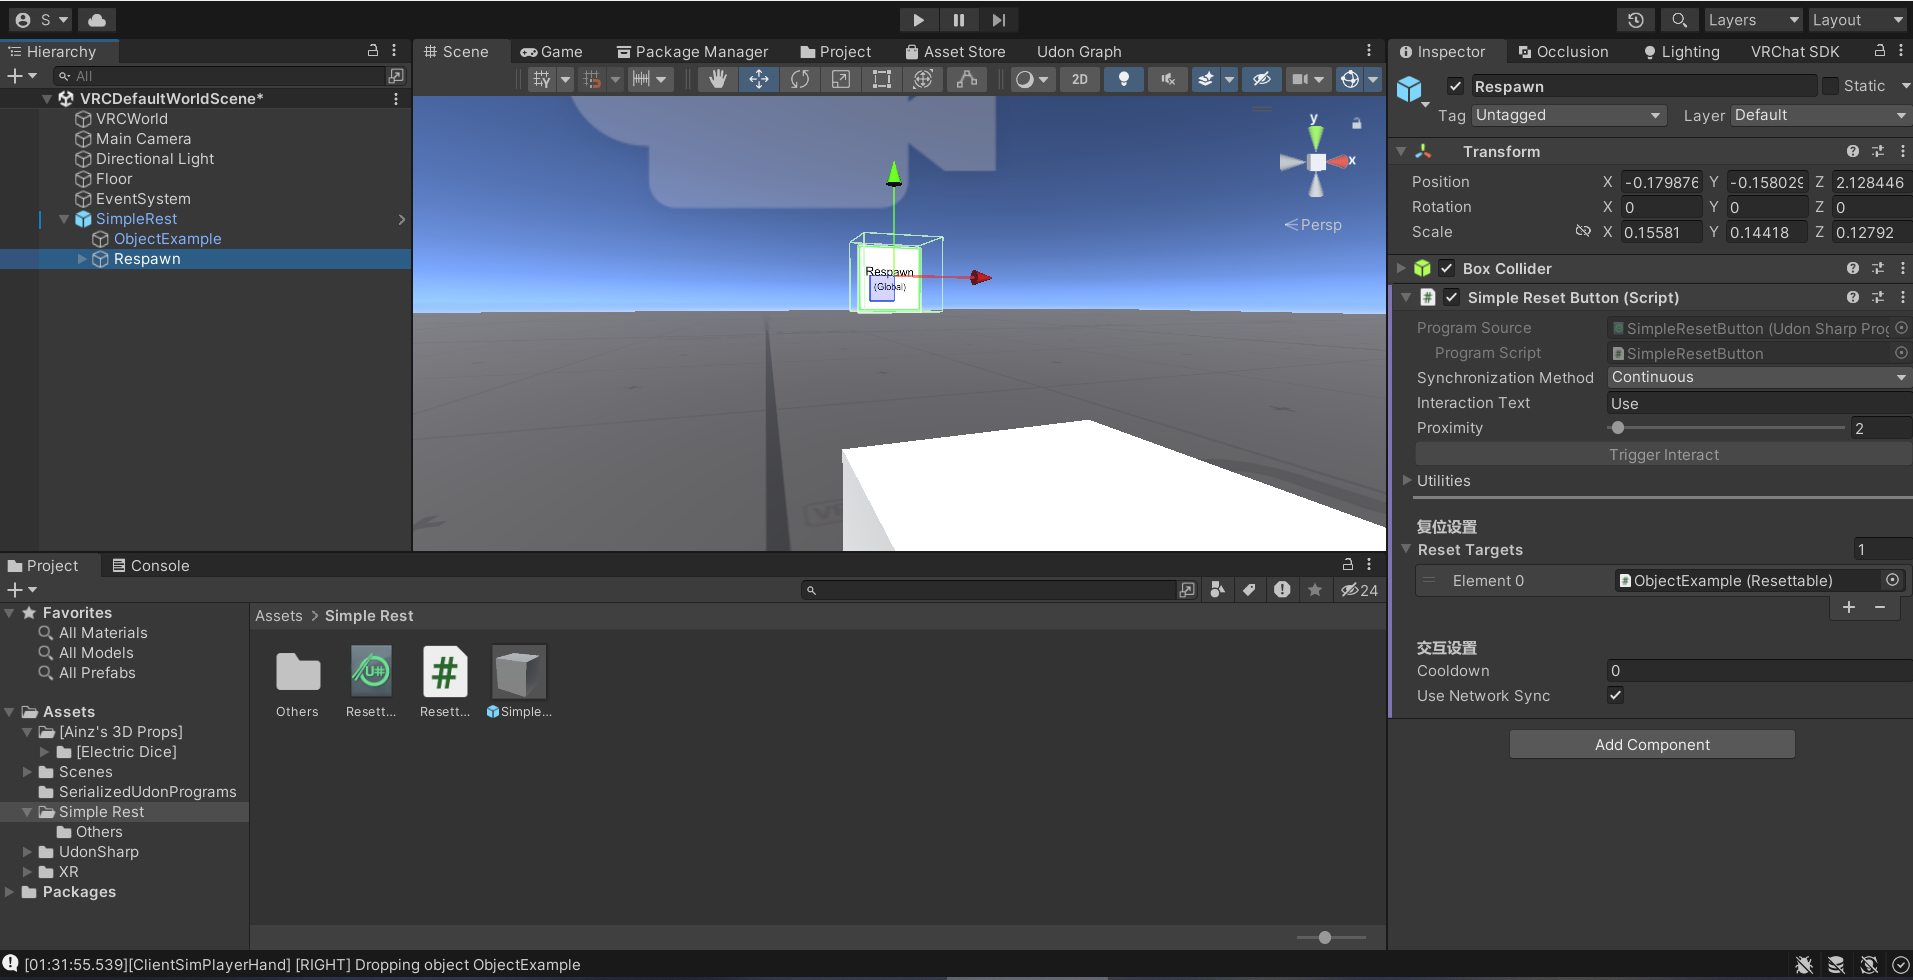Open the Lighting tab

[1681, 51]
